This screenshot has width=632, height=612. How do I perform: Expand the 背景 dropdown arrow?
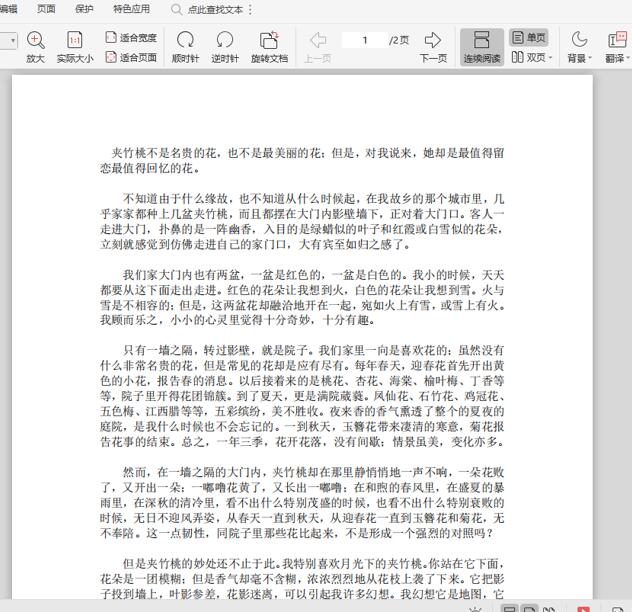[590, 58]
